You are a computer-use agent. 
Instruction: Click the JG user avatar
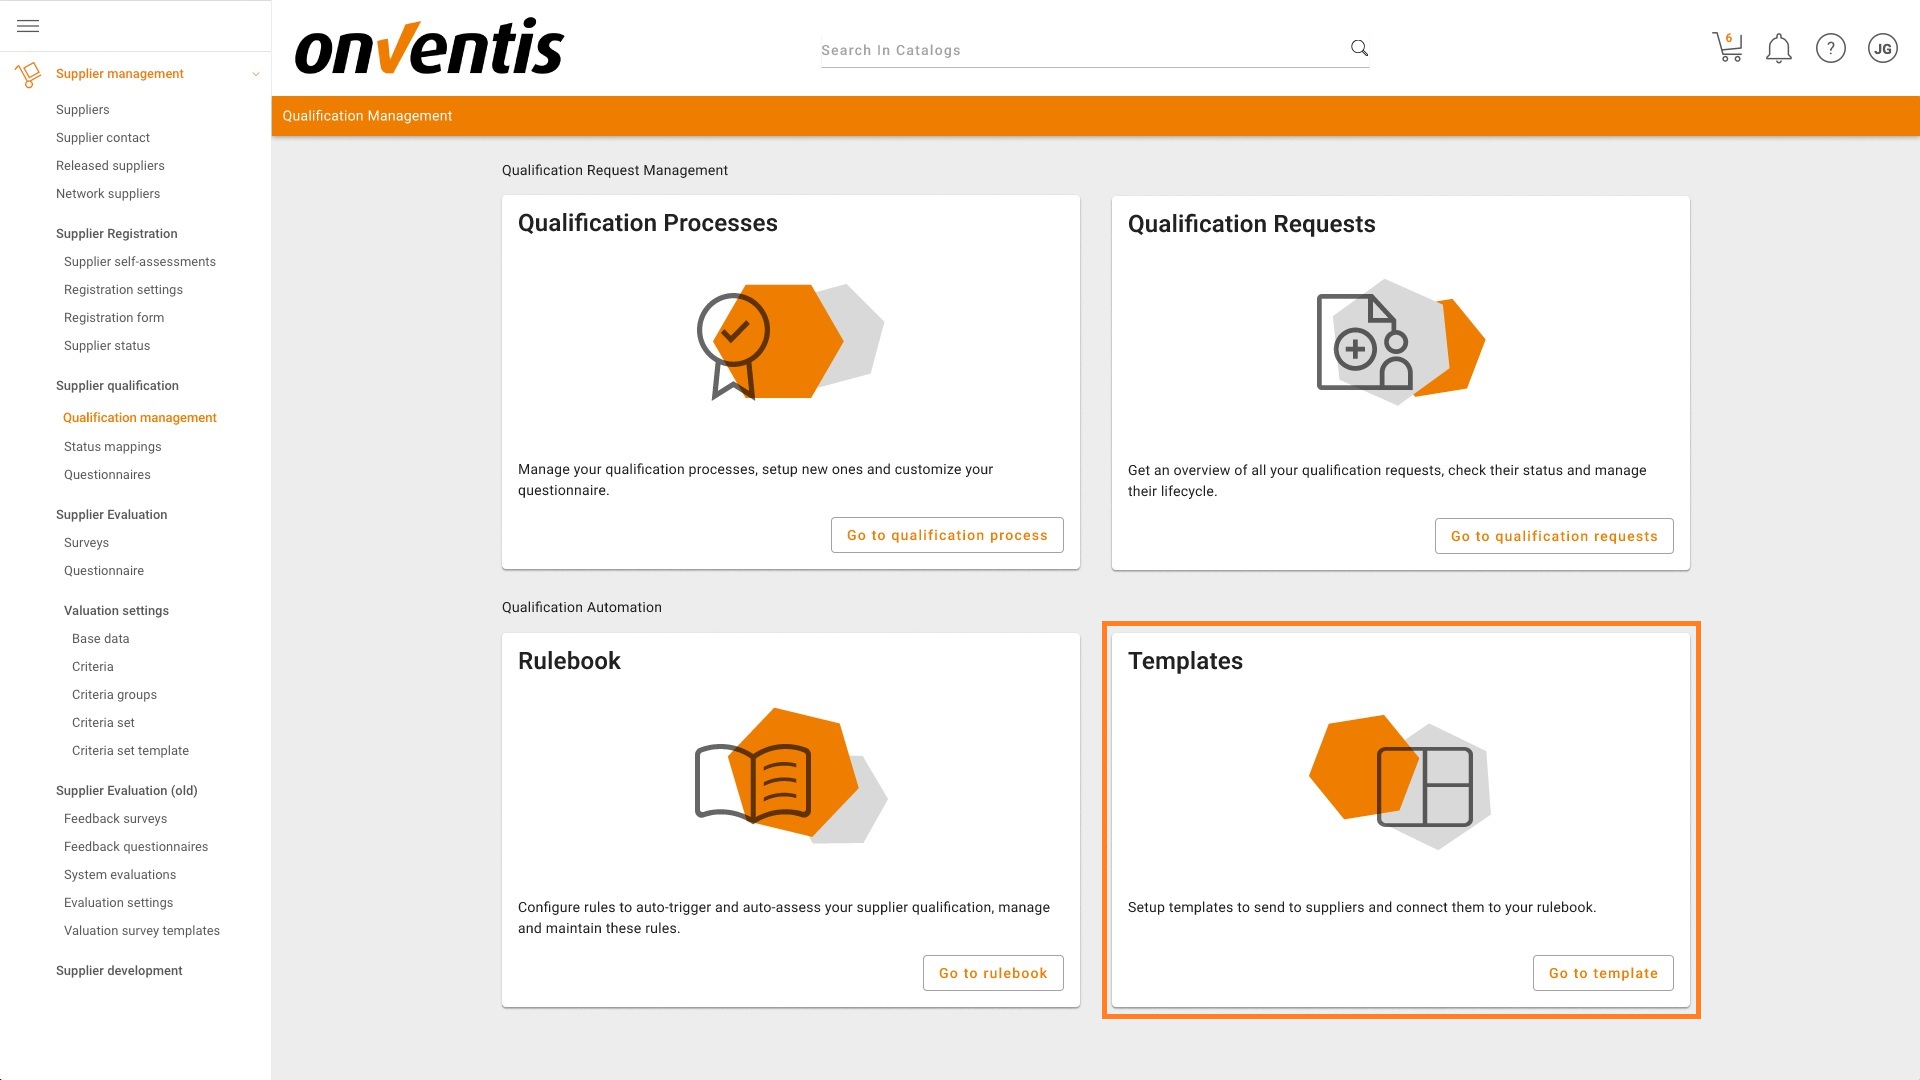click(x=1883, y=48)
